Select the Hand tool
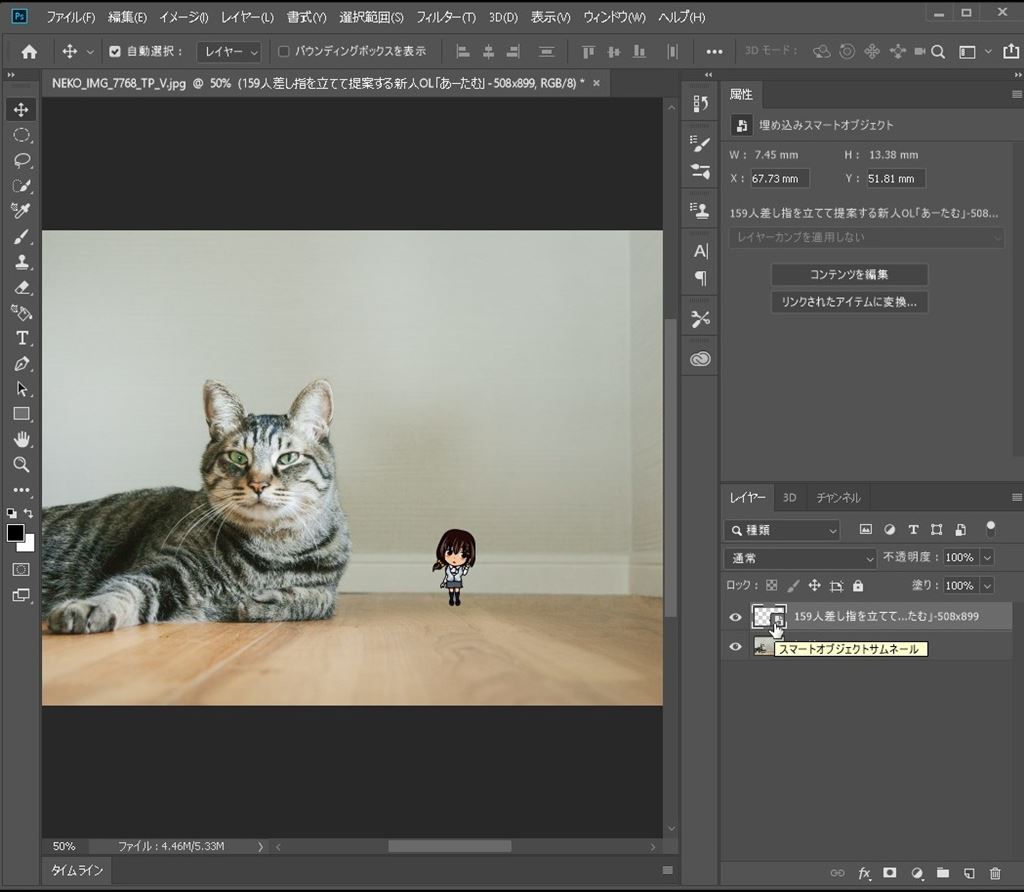This screenshot has width=1024, height=892. pyautogui.click(x=21, y=440)
